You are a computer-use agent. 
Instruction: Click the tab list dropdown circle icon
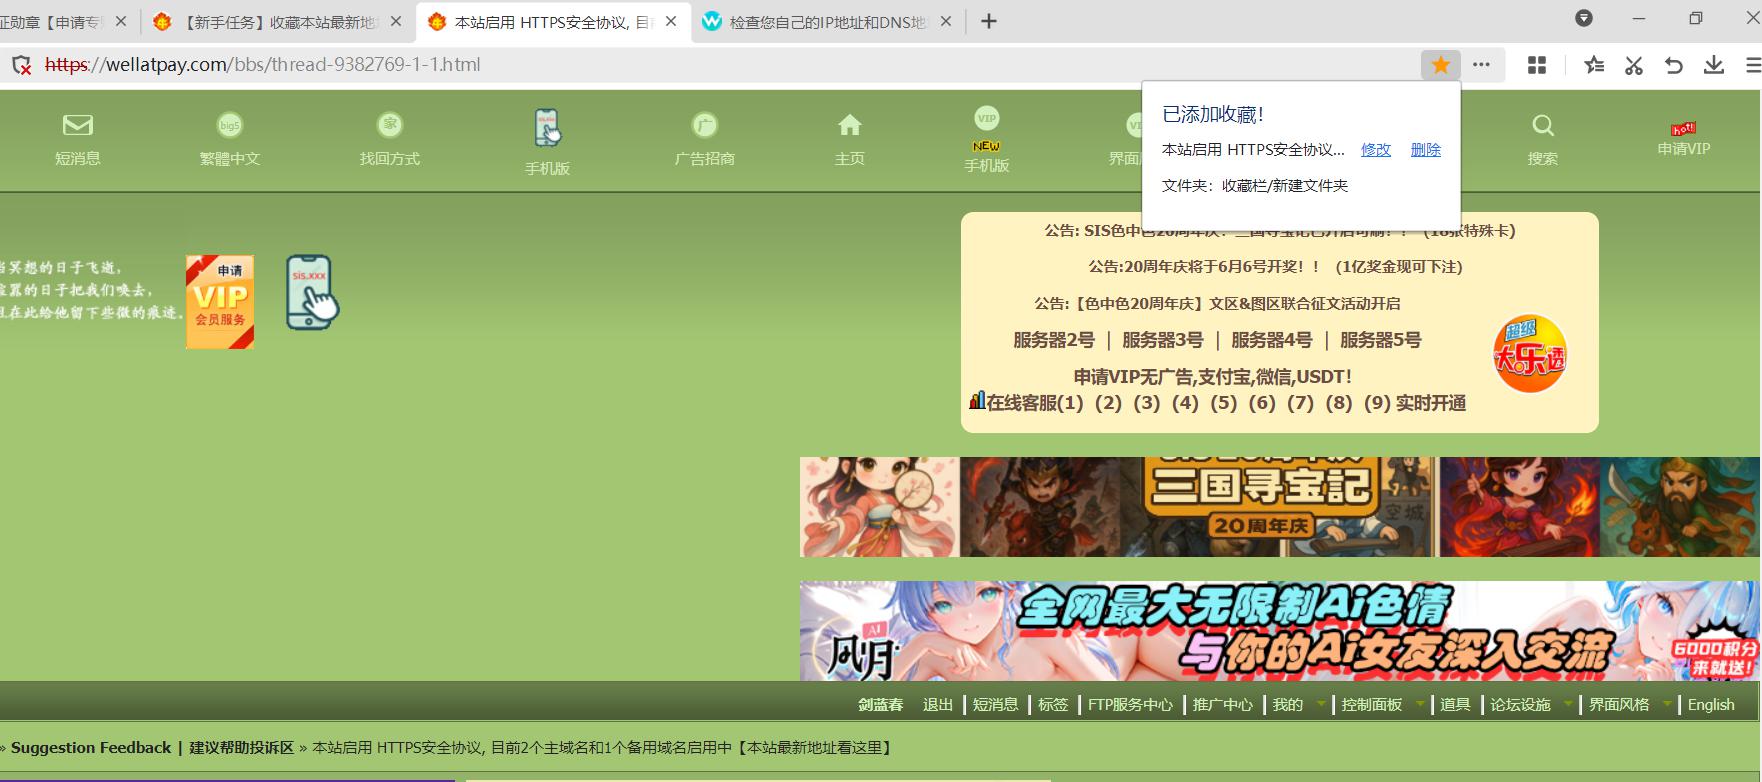[x=1584, y=18]
